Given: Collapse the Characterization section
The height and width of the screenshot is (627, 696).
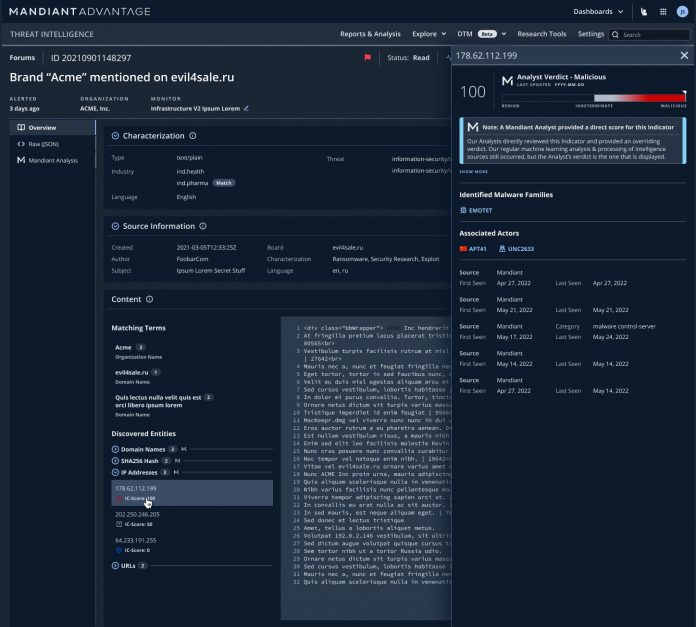Looking at the screenshot, I should [115, 136].
